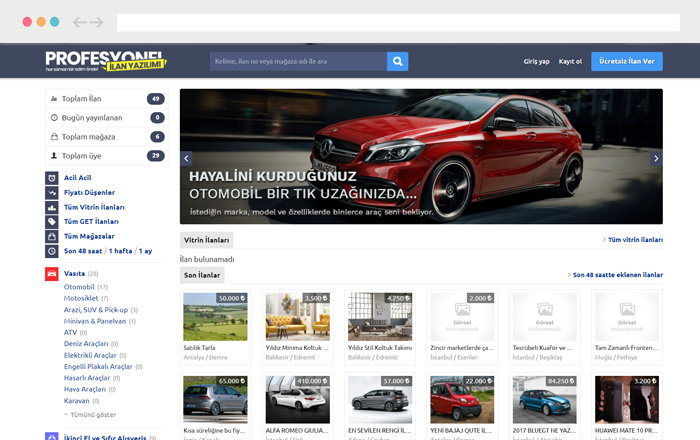The image size is (700, 440).
Task: Open the Yıldız Minima Koltuk listing thumbnail
Action: point(298,317)
